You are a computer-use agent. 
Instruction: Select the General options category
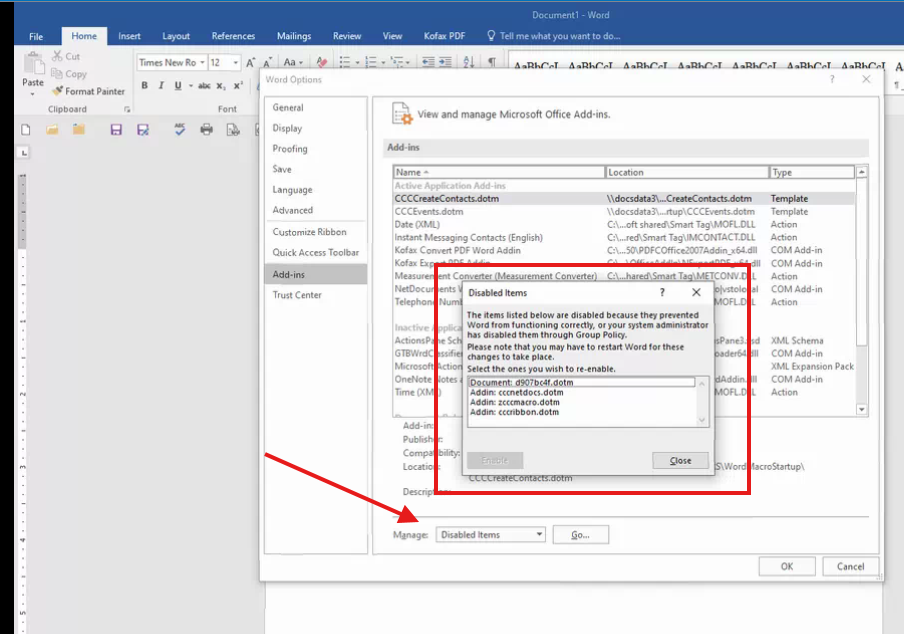pyautogui.click(x=316, y=108)
